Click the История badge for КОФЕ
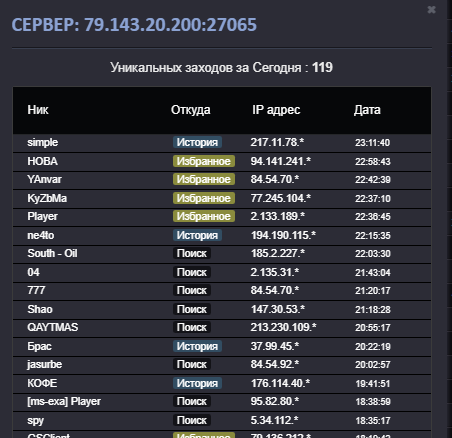This screenshot has width=452, height=438. [x=197, y=383]
